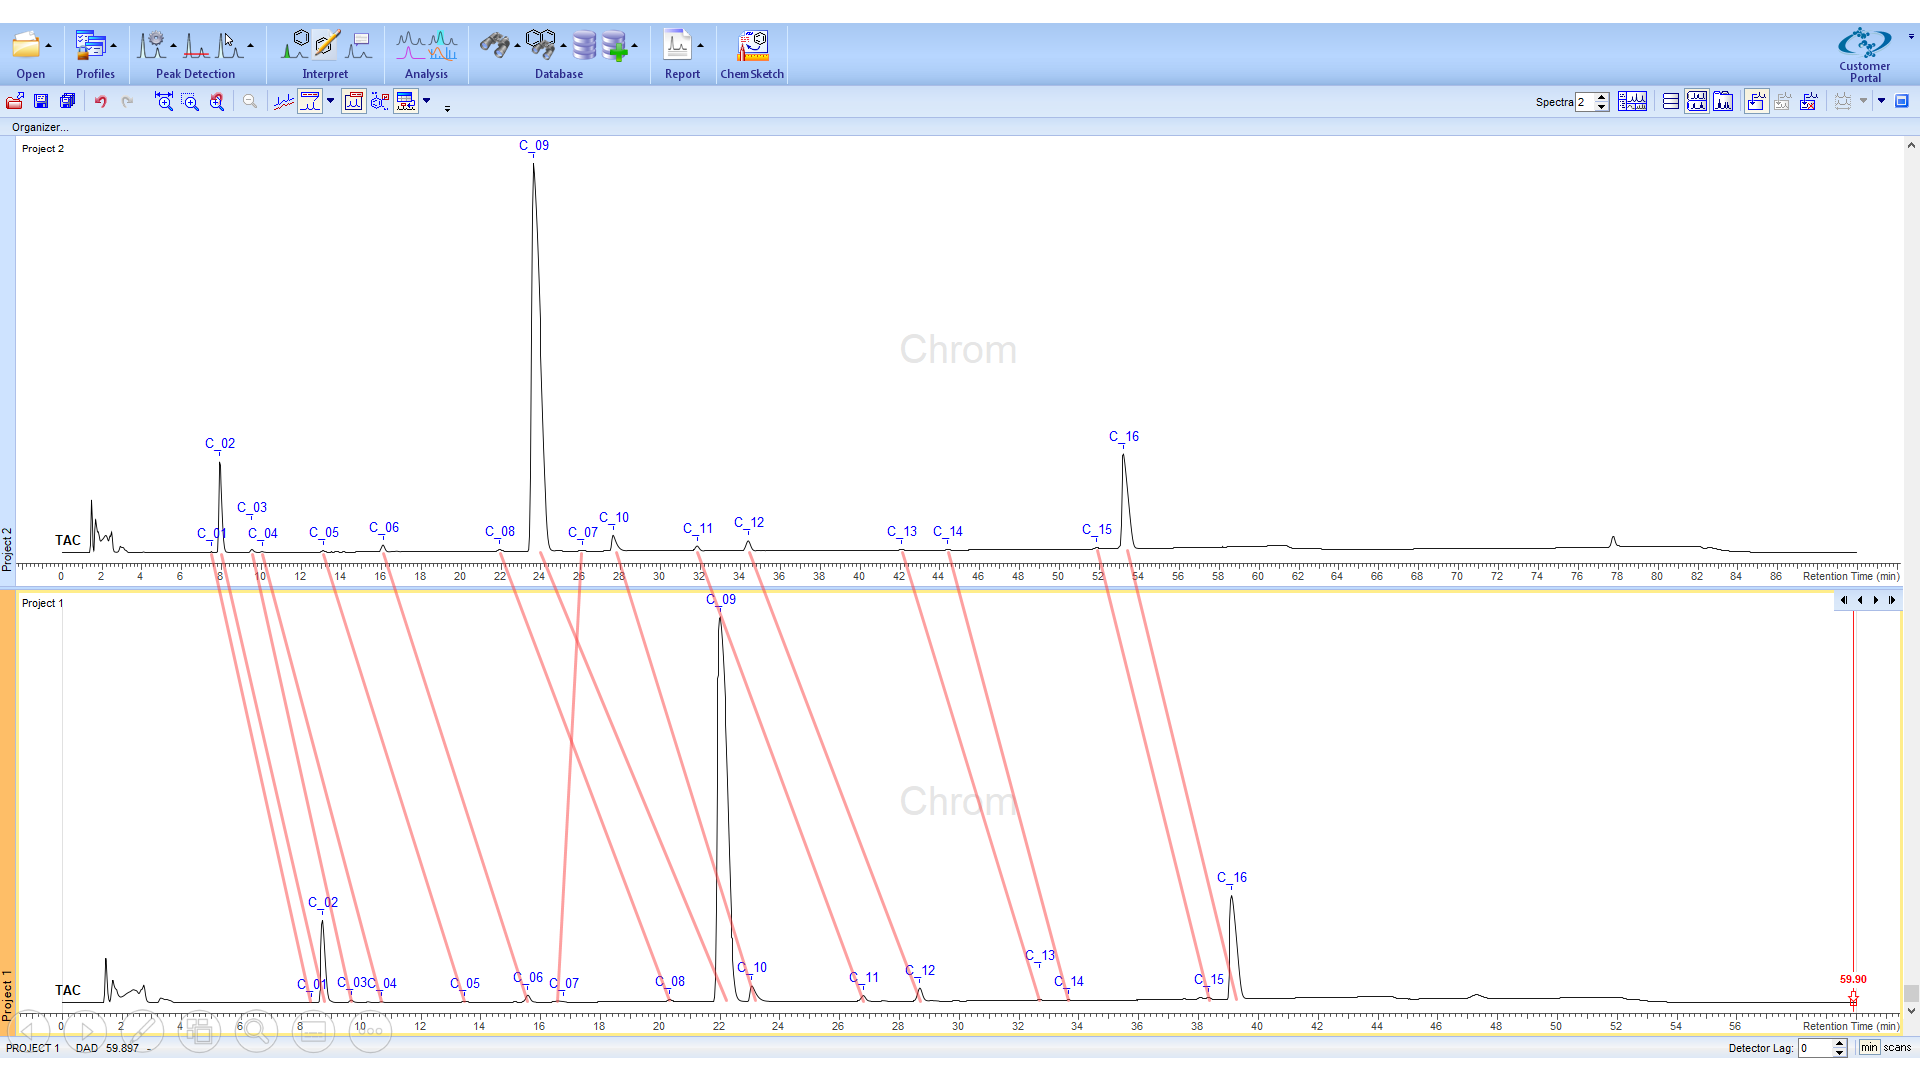The width and height of the screenshot is (1920, 1080).
Task: Increase the Spectra count stepper
Action: tap(1602, 97)
